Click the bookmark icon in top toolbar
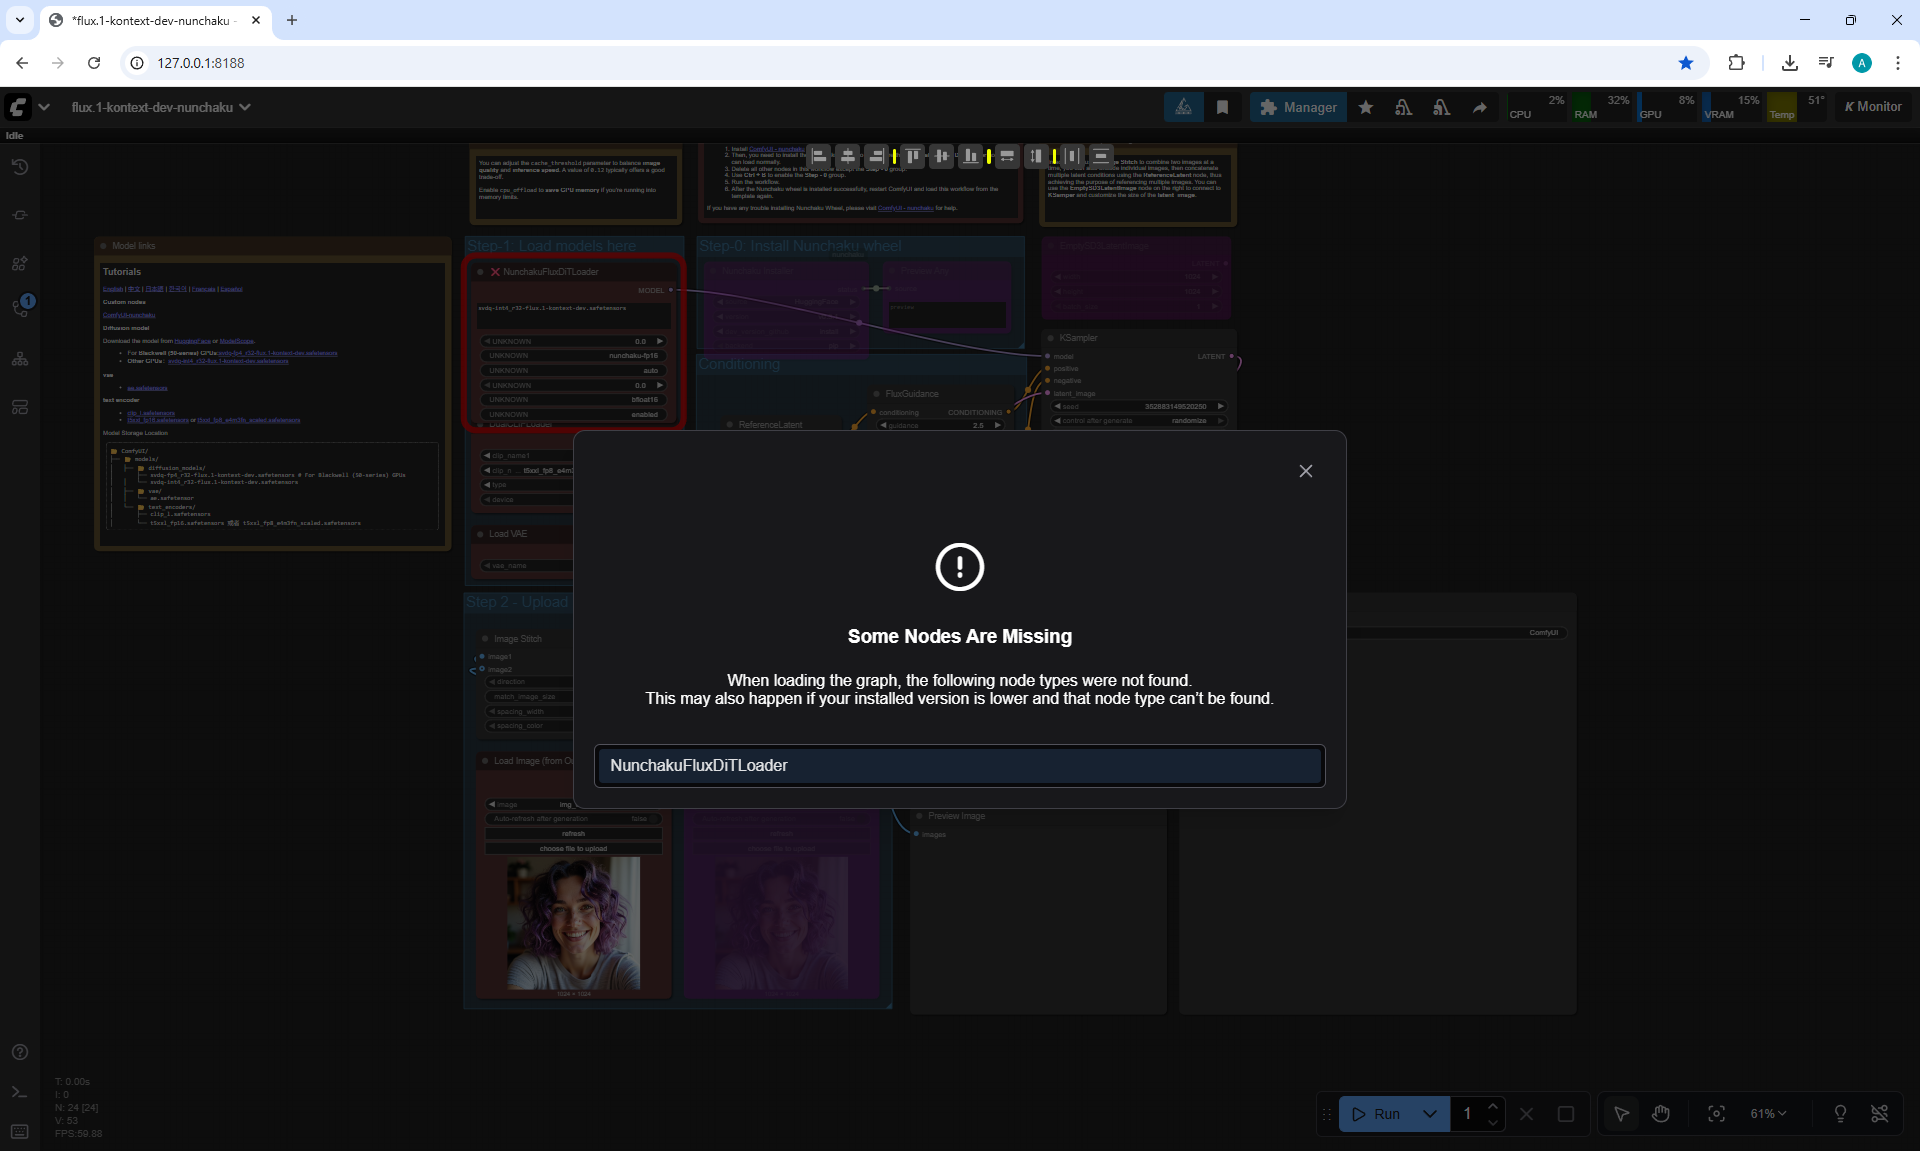1920x1151 pixels. pos(1222,107)
